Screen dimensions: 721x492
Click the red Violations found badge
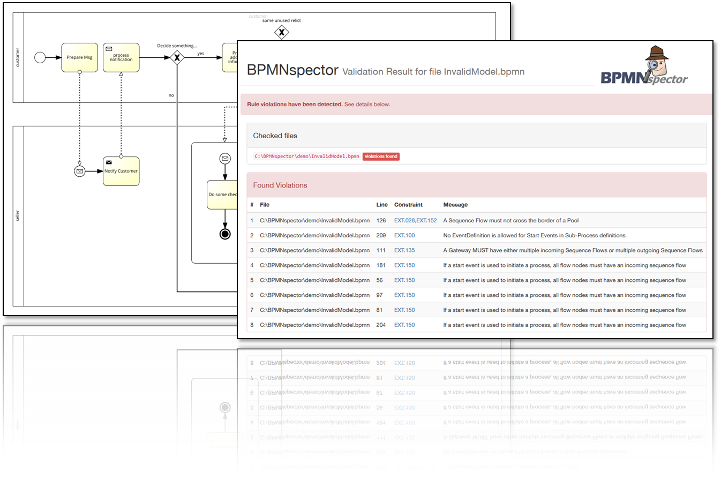click(x=381, y=156)
